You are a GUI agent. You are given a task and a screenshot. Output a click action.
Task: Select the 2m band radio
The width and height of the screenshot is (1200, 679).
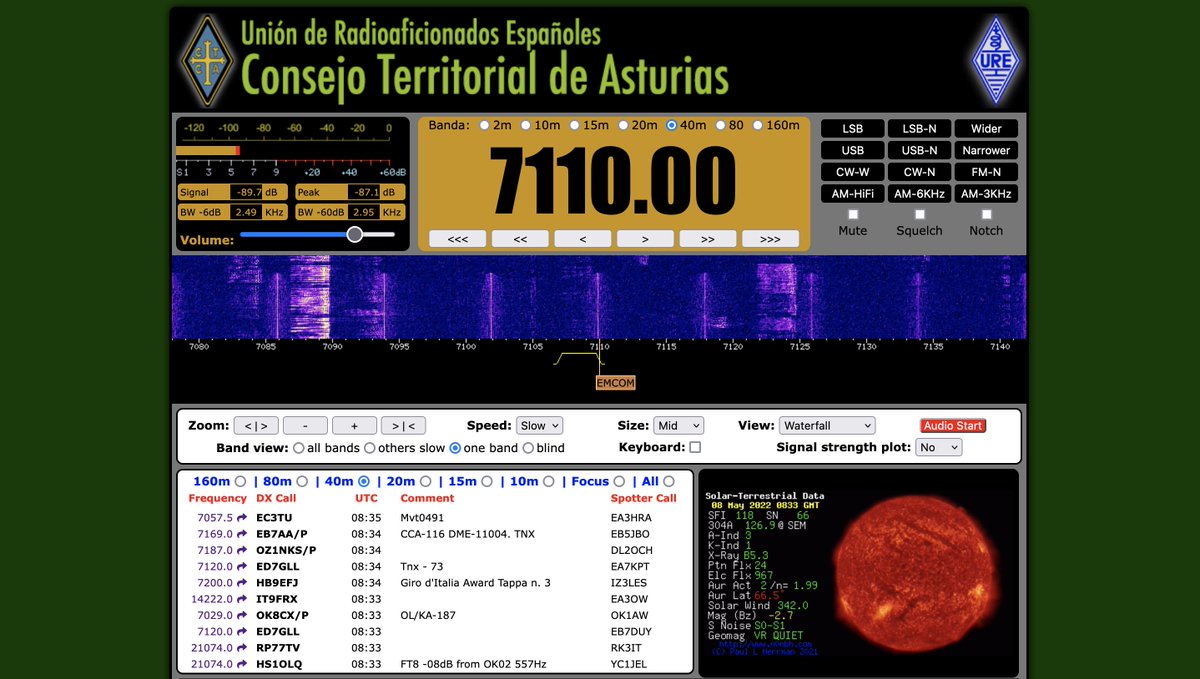[485, 125]
